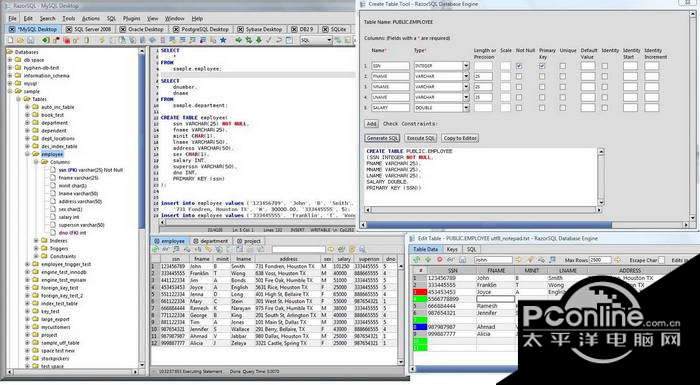Click the Max Rows input field
This screenshot has width=700, height=385.
600,260
